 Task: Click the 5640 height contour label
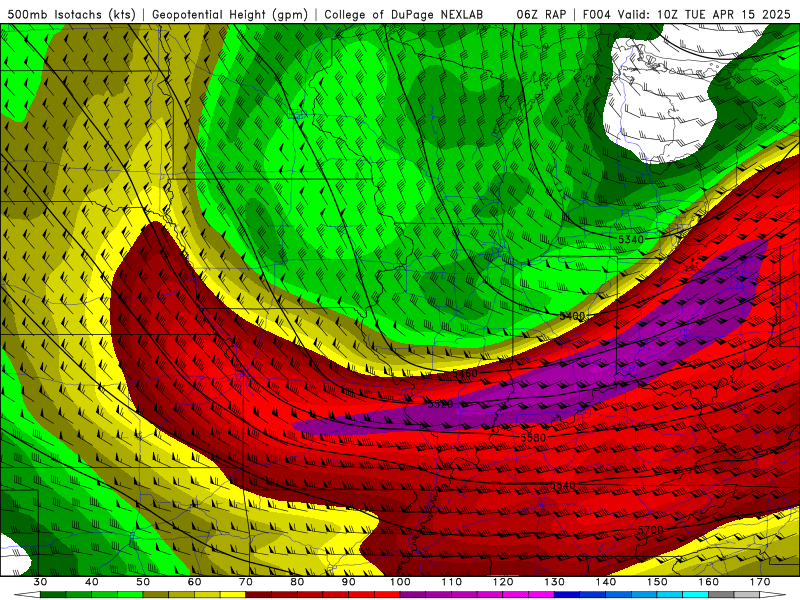[562, 485]
